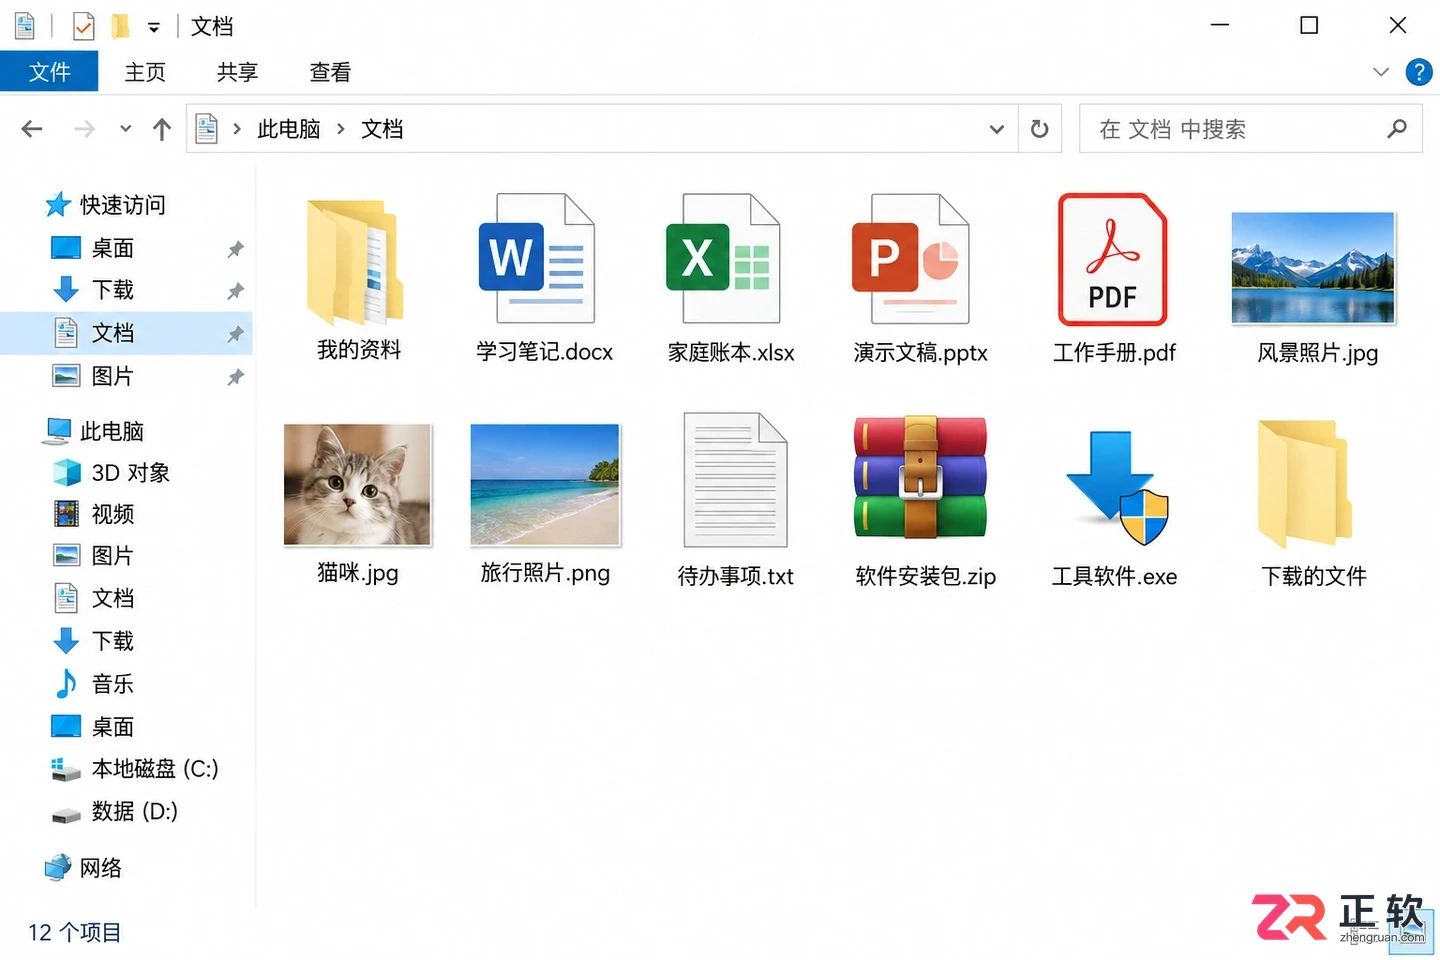Expand the address bar history dropdown
The height and width of the screenshot is (960, 1440).
click(x=997, y=129)
